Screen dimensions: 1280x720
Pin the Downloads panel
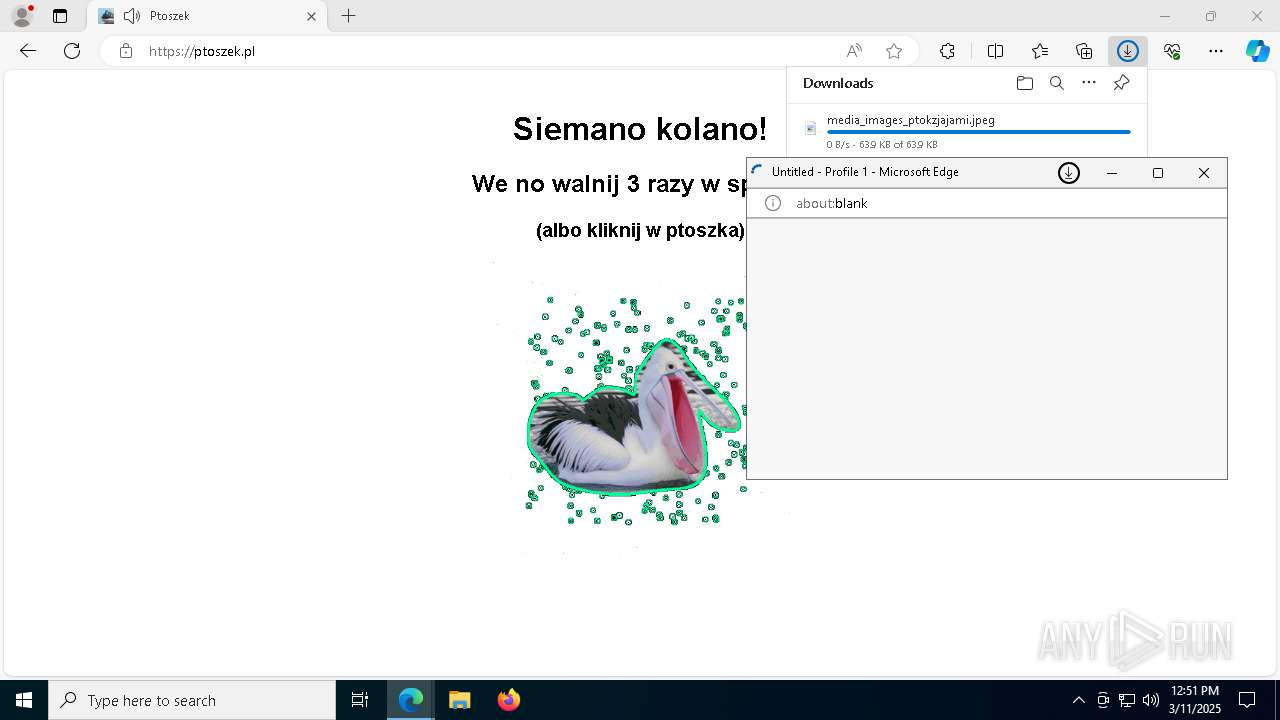1121,83
